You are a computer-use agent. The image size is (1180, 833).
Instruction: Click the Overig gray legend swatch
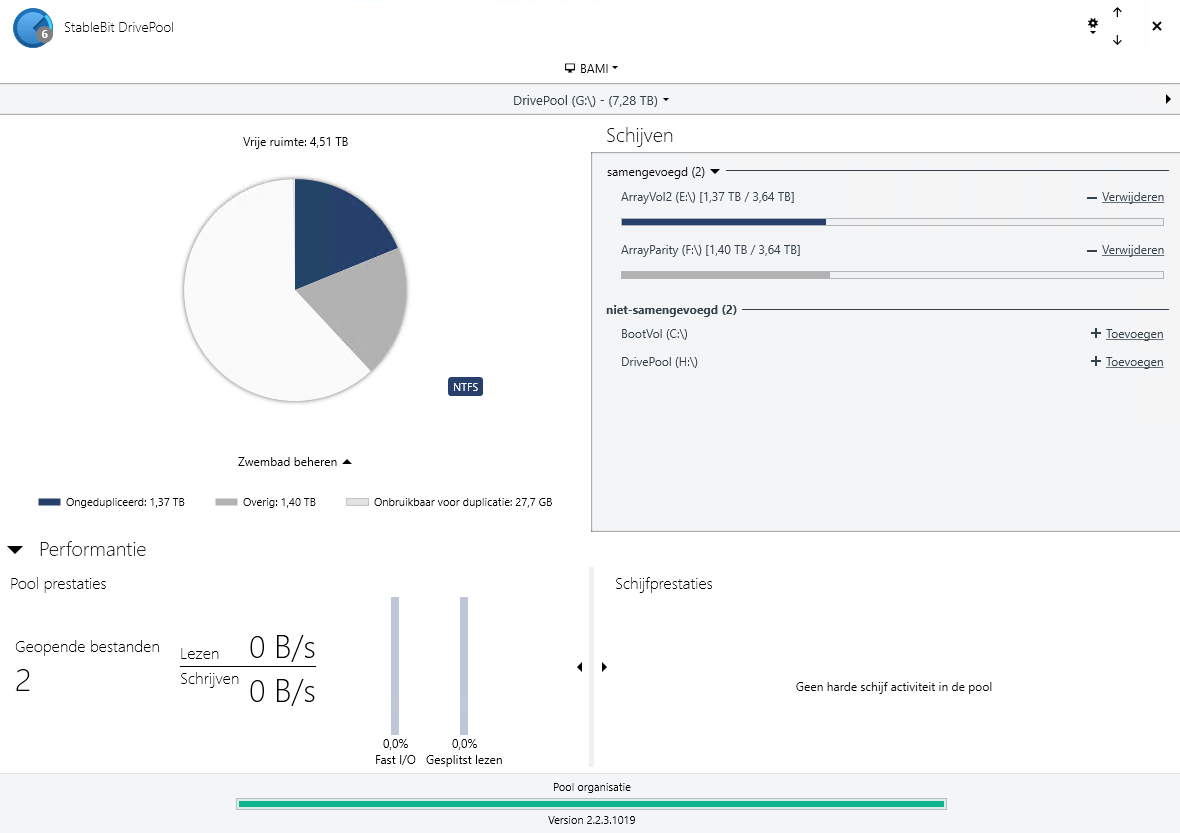[226, 502]
